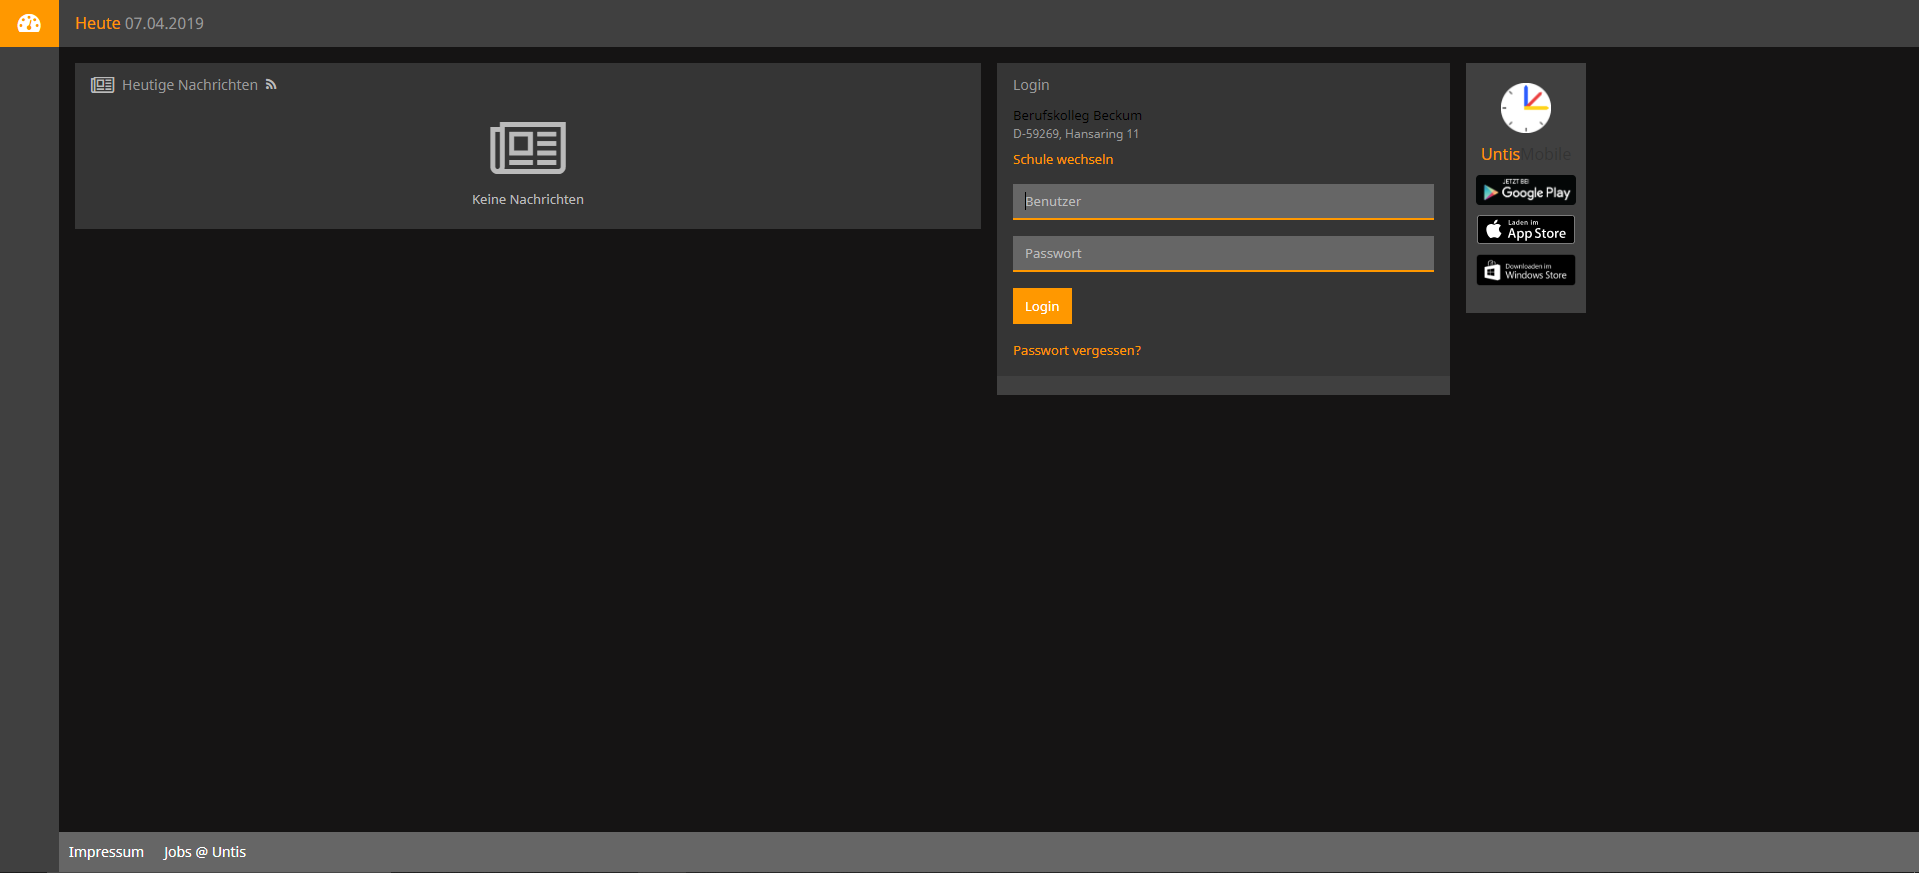This screenshot has width=1919, height=873.
Task: Click the large newspaper placeholder icon
Action: coord(527,148)
